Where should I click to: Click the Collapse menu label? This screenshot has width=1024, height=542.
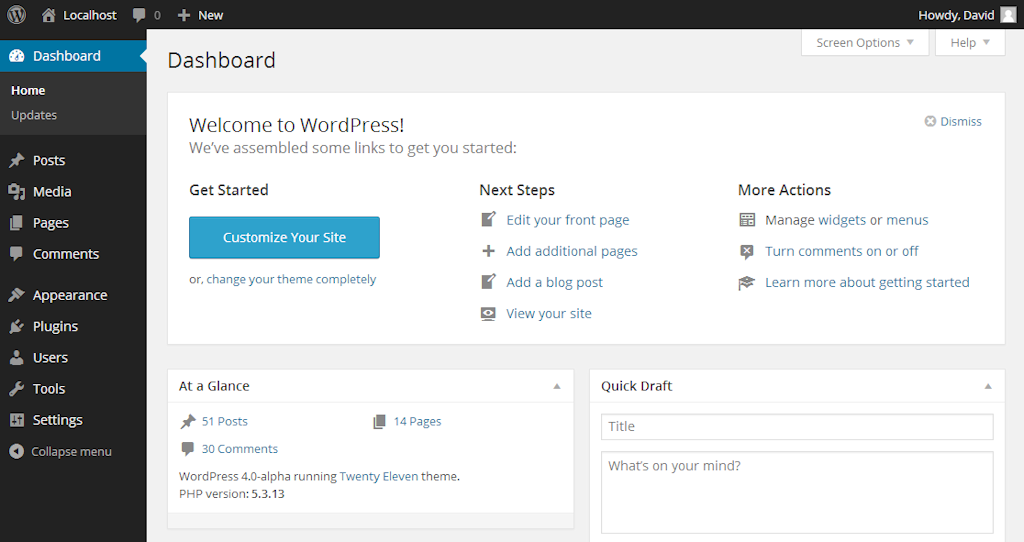pos(72,452)
